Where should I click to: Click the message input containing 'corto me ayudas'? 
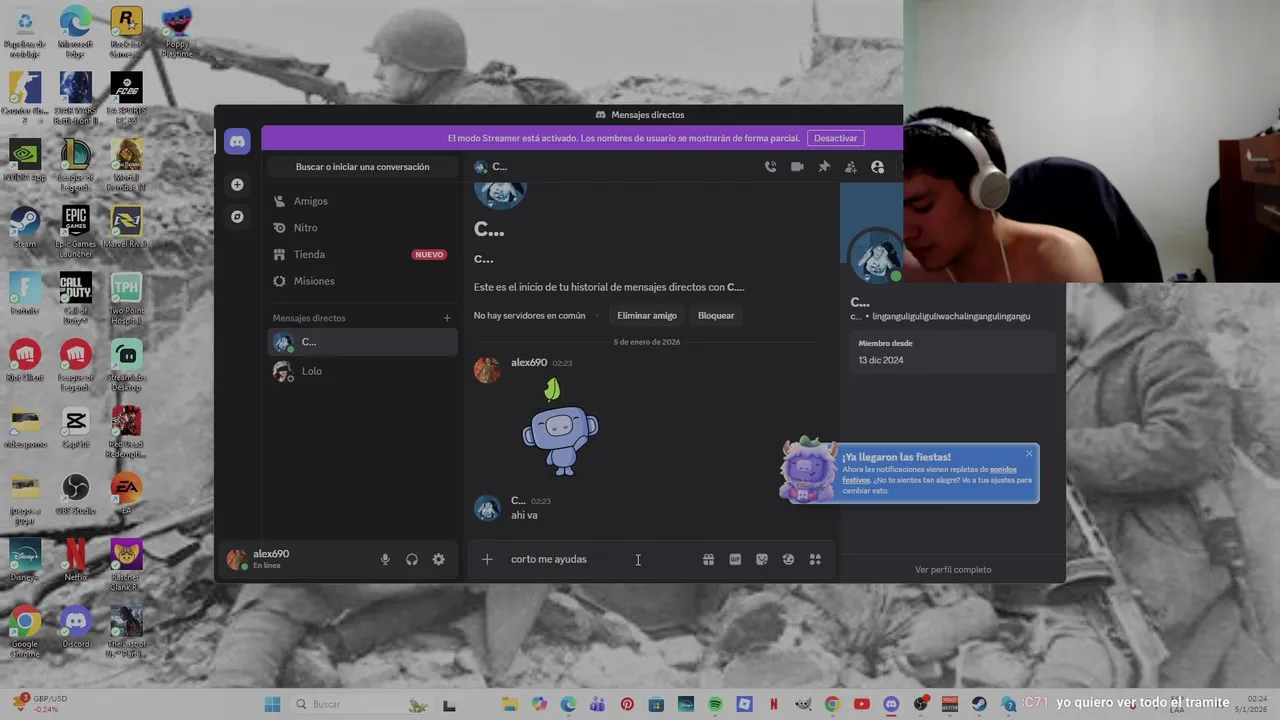(x=600, y=560)
